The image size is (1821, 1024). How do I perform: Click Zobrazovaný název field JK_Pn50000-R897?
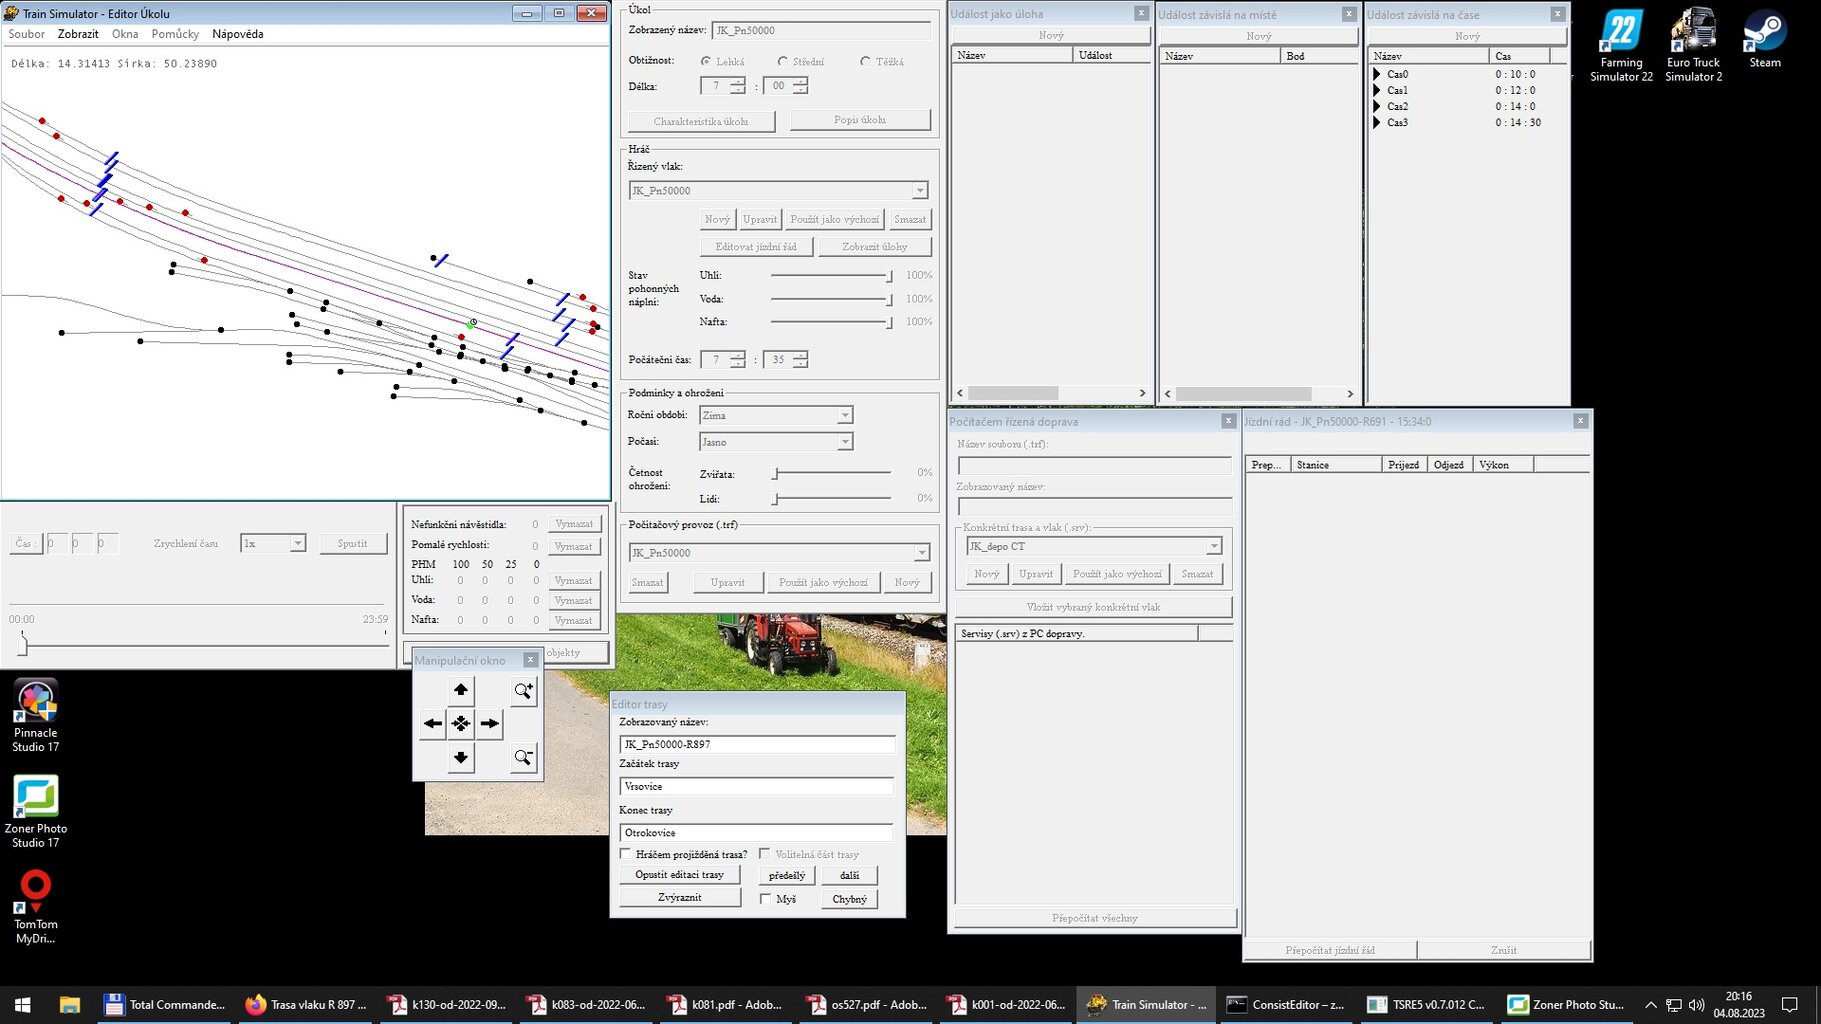[x=756, y=744]
